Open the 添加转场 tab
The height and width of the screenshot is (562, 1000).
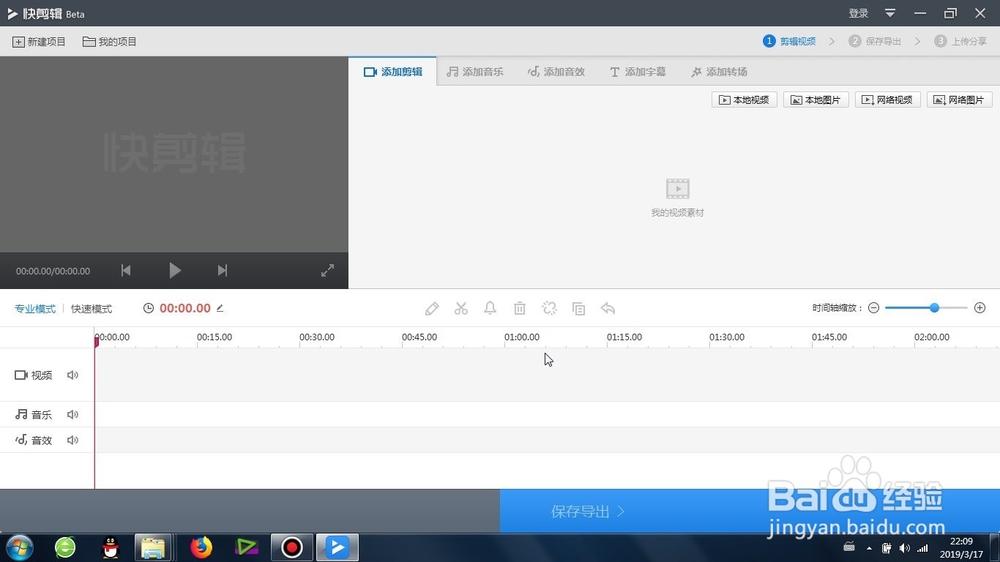(x=719, y=71)
